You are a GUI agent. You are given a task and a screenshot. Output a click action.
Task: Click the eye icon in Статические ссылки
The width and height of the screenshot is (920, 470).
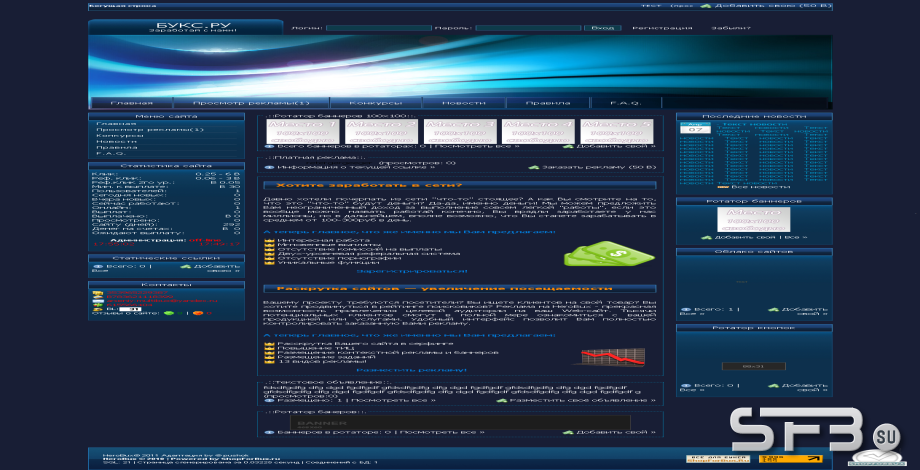coord(98,266)
